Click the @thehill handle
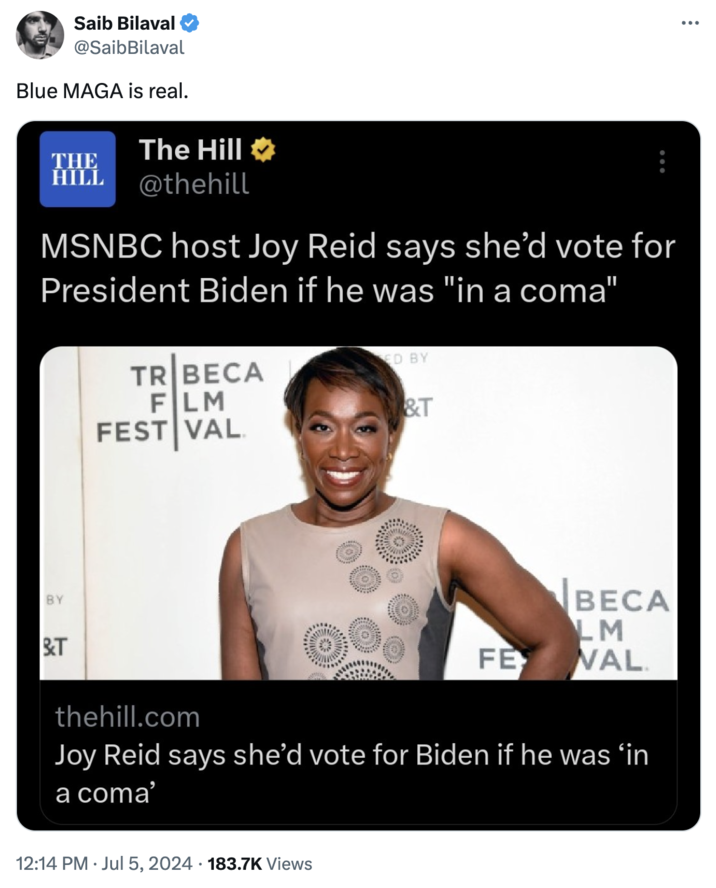This screenshot has width=716, height=888. coord(194,184)
